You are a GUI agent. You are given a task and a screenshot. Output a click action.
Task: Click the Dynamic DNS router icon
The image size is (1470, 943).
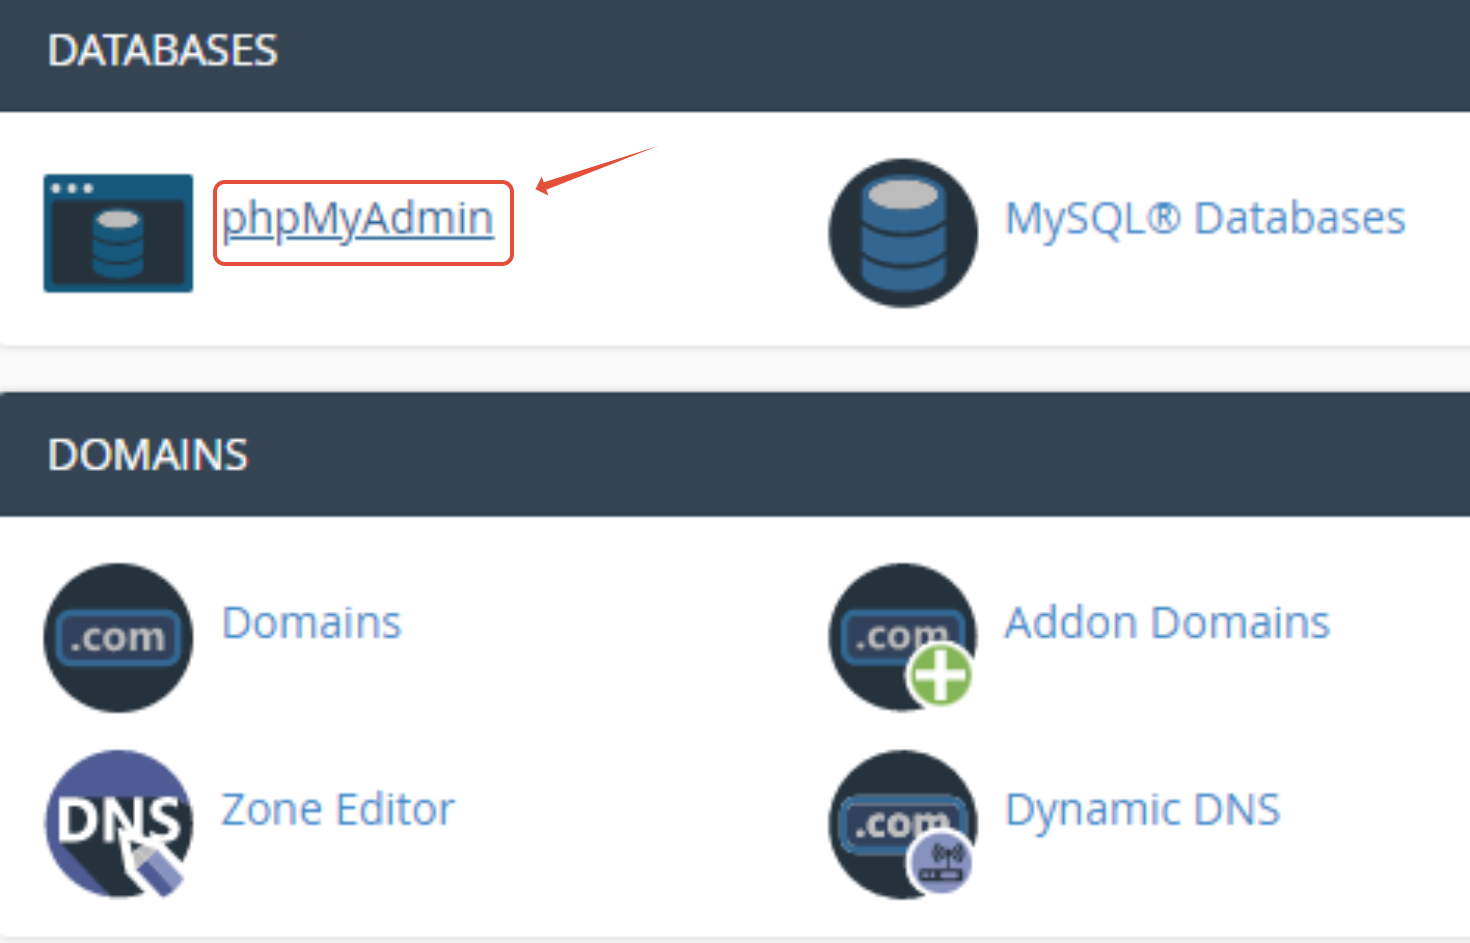click(x=903, y=824)
